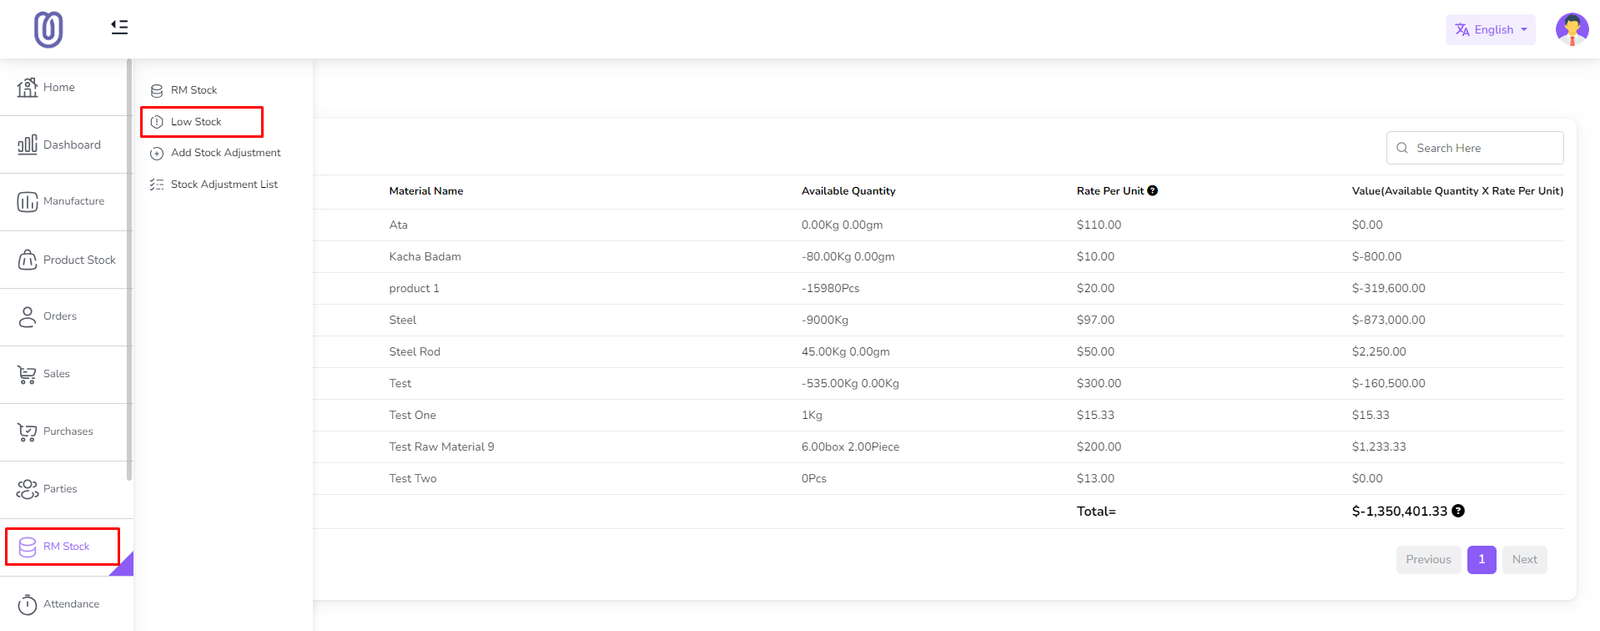The image size is (1600, 631).
Task: Open the English language dropdown
Action: click(x=1489, y=30)
